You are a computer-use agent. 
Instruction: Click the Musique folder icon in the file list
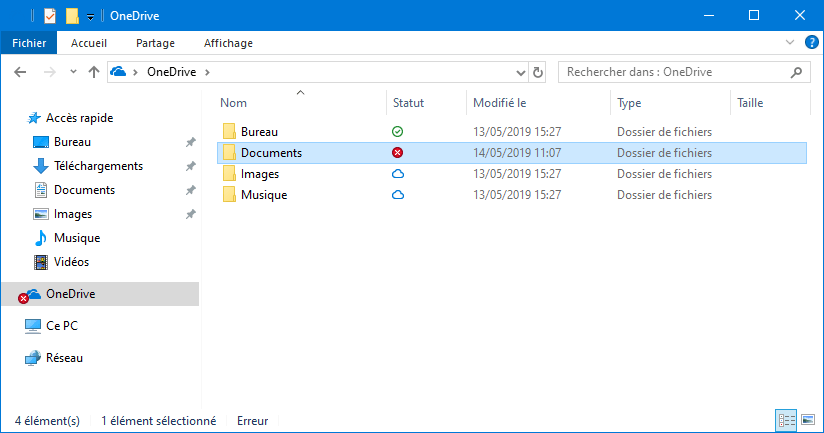tap(229, 194)
